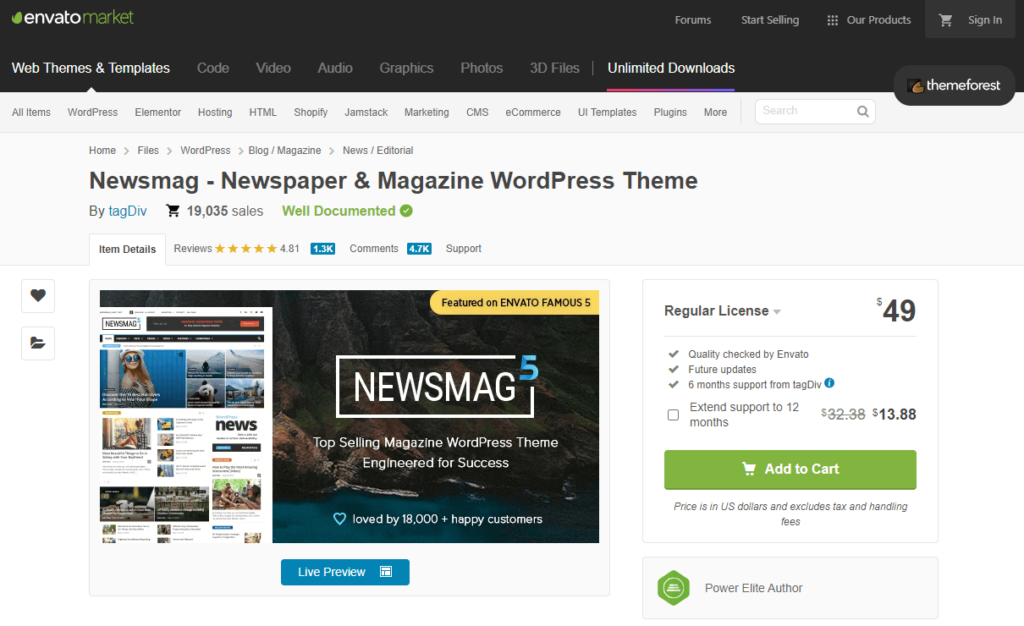Select the Jamstack category
This screenshot has height=626, width=1024.
point(366,112)
